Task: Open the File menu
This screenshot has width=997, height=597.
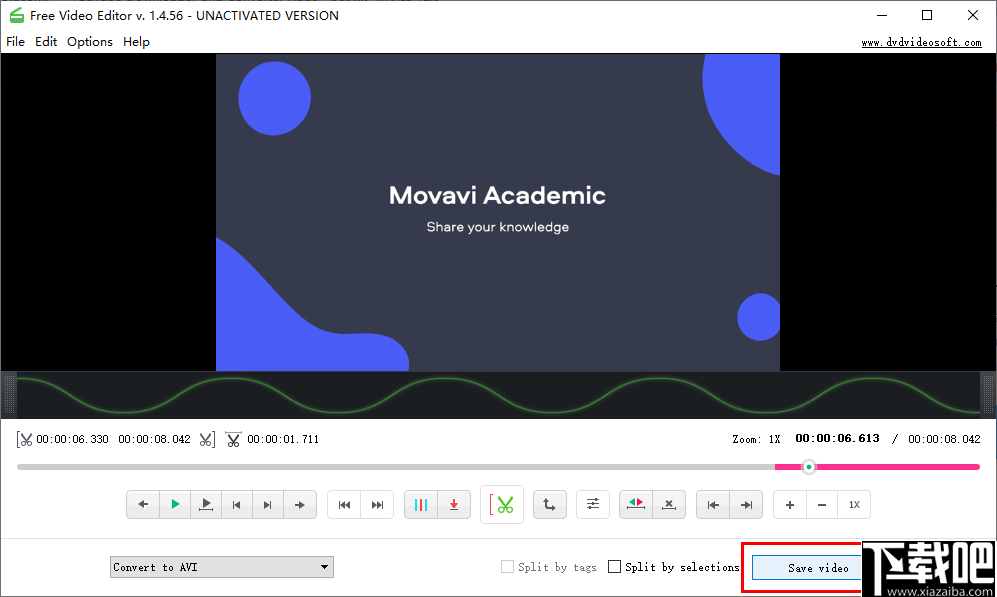Action: tap(15, 41)
